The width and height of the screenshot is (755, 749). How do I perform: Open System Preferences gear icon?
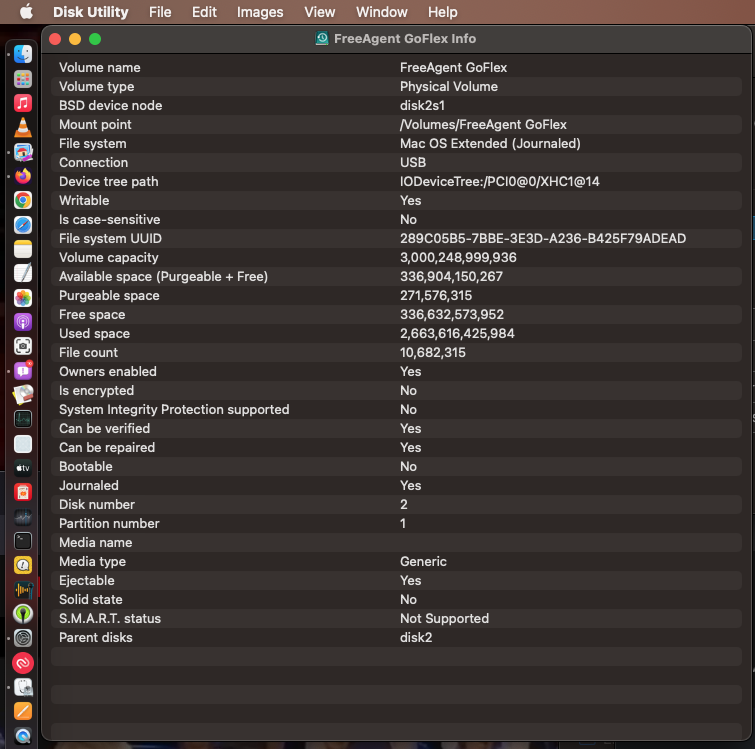coord(23,638)
